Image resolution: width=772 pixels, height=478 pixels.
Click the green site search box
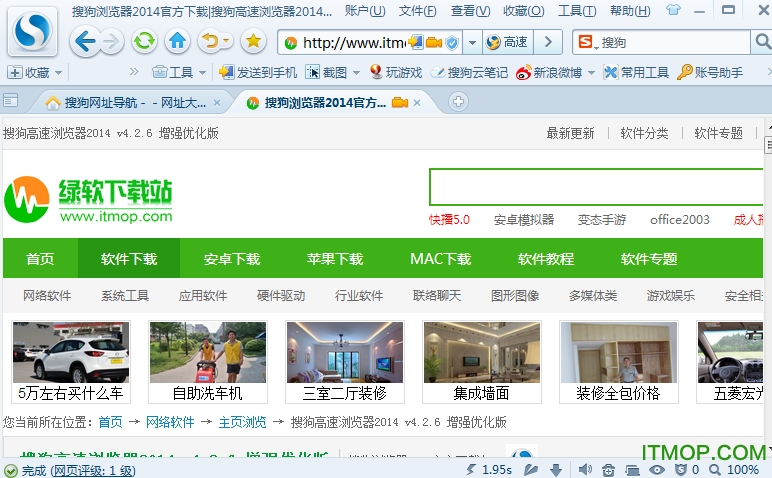pos(596,187)
